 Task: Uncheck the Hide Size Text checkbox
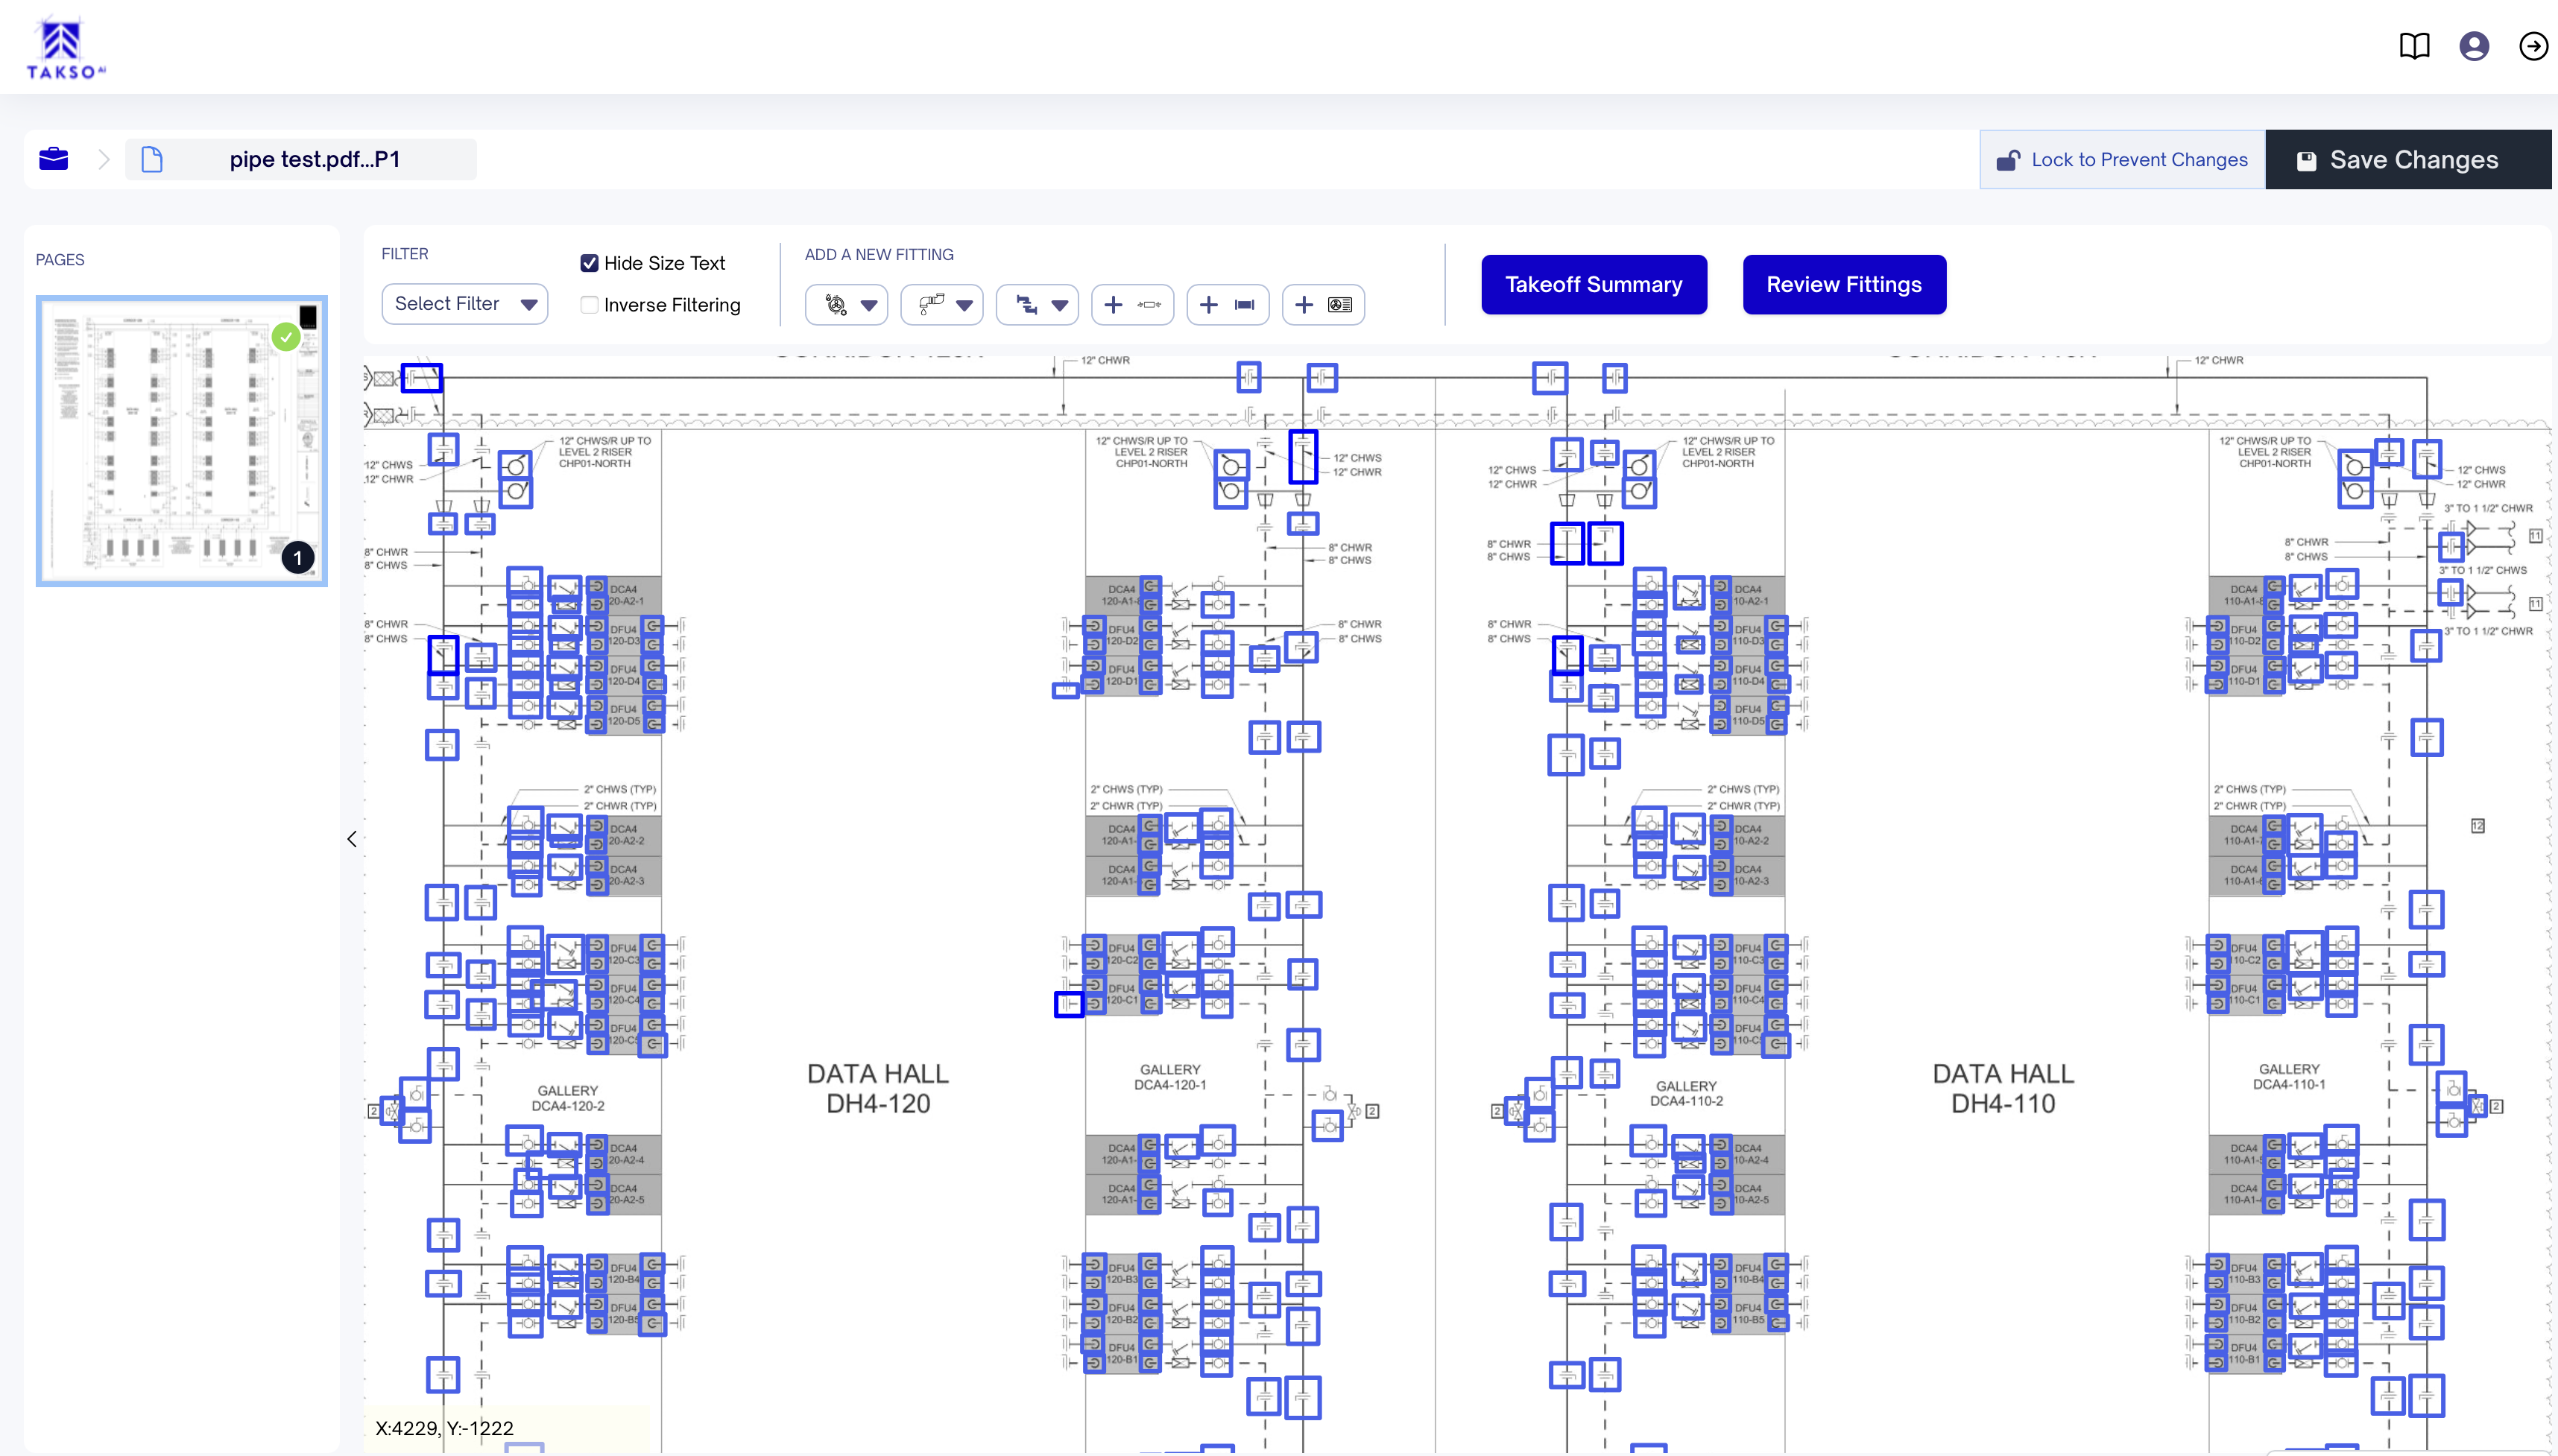point(590,263)
